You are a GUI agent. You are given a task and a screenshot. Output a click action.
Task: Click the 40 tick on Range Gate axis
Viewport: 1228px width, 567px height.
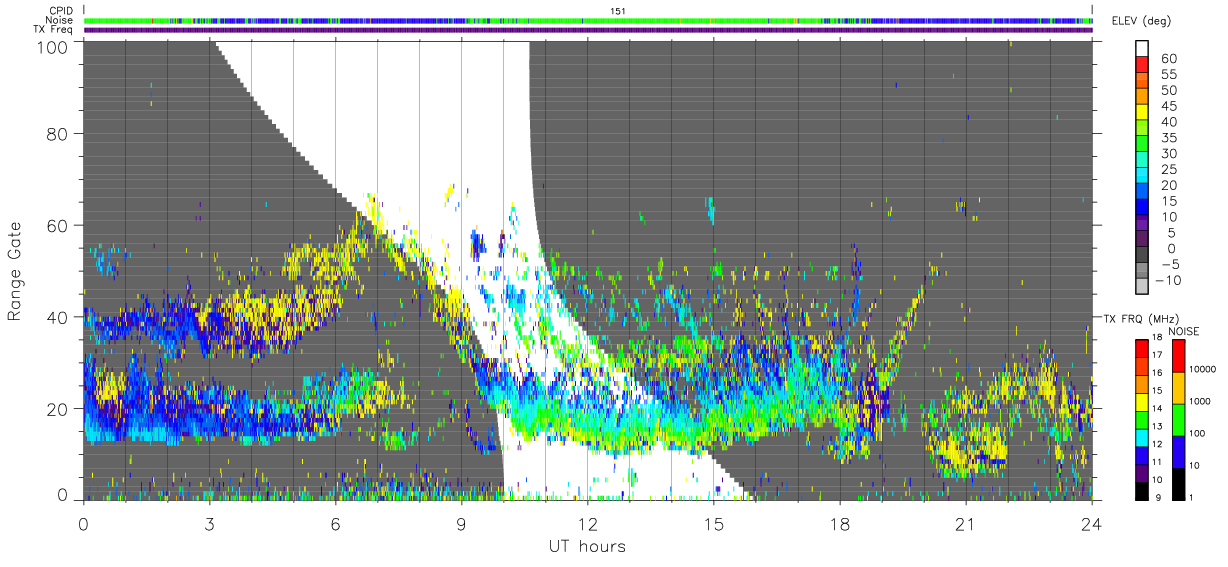click(x=57, y=317)
